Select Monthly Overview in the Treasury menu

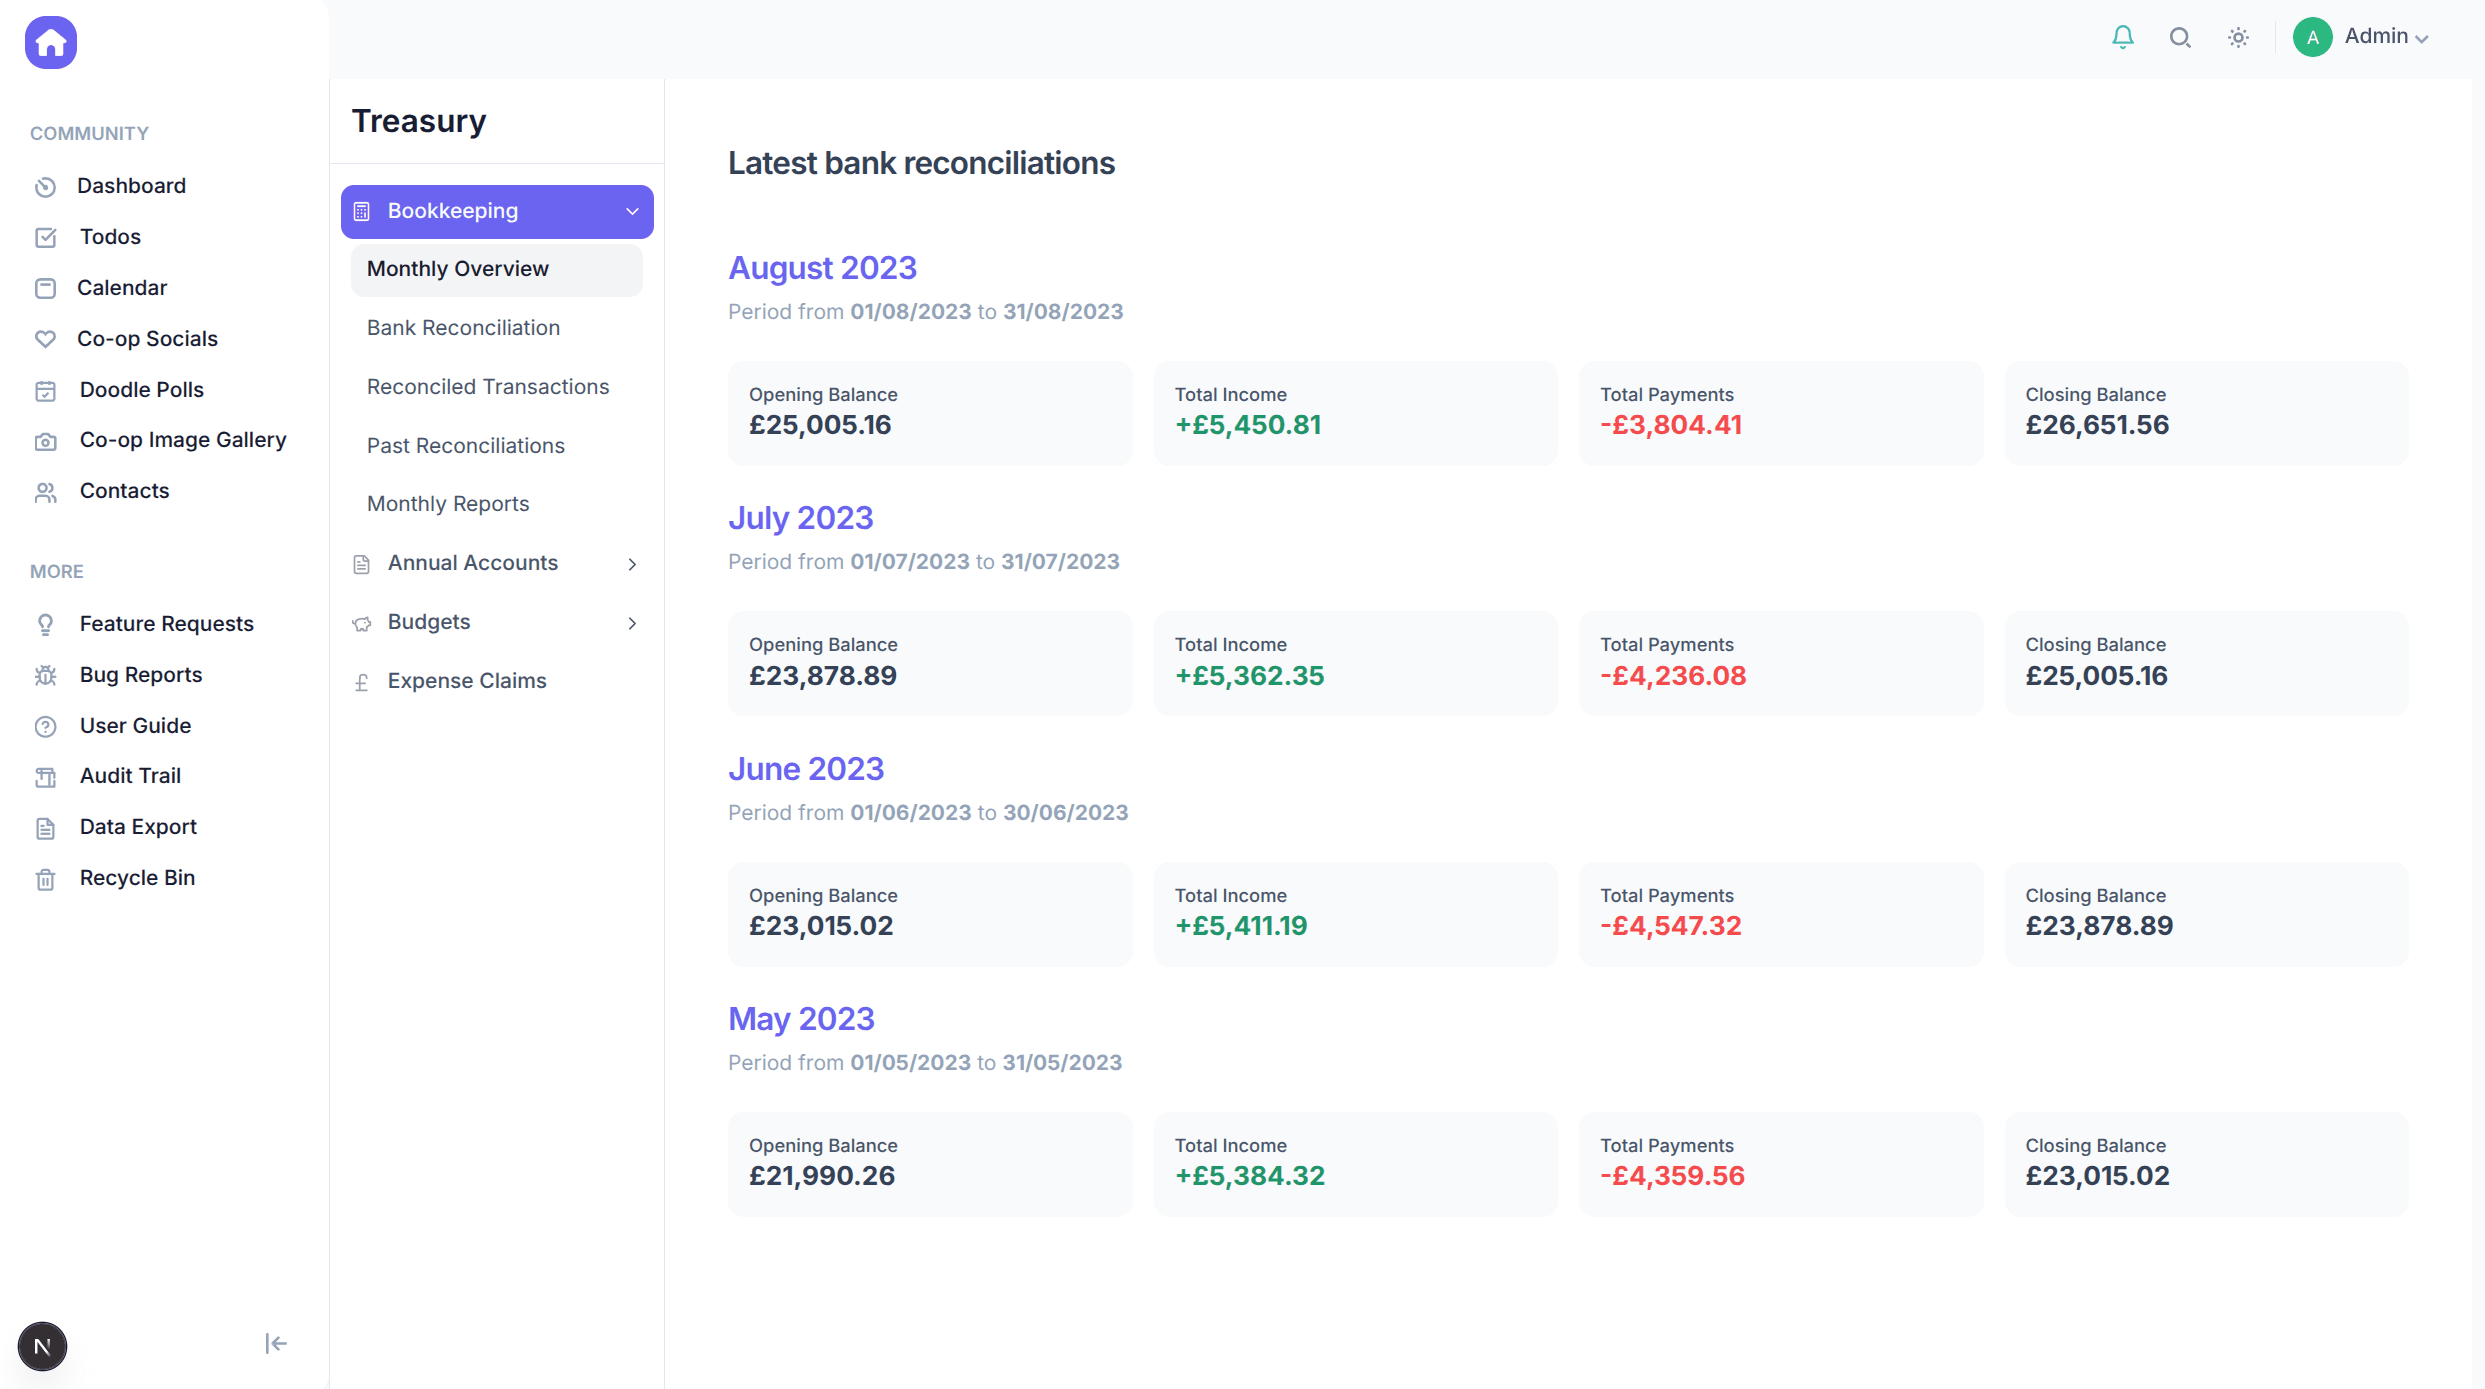tap(457, 269)
